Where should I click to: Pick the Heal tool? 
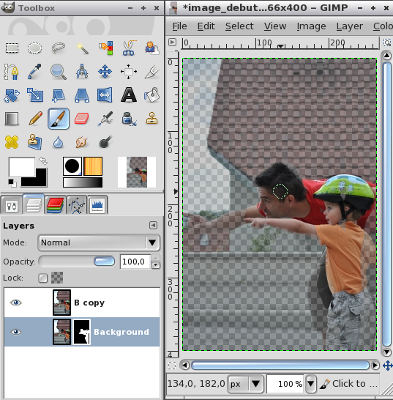pyautogui.click(x=12, y=142)
